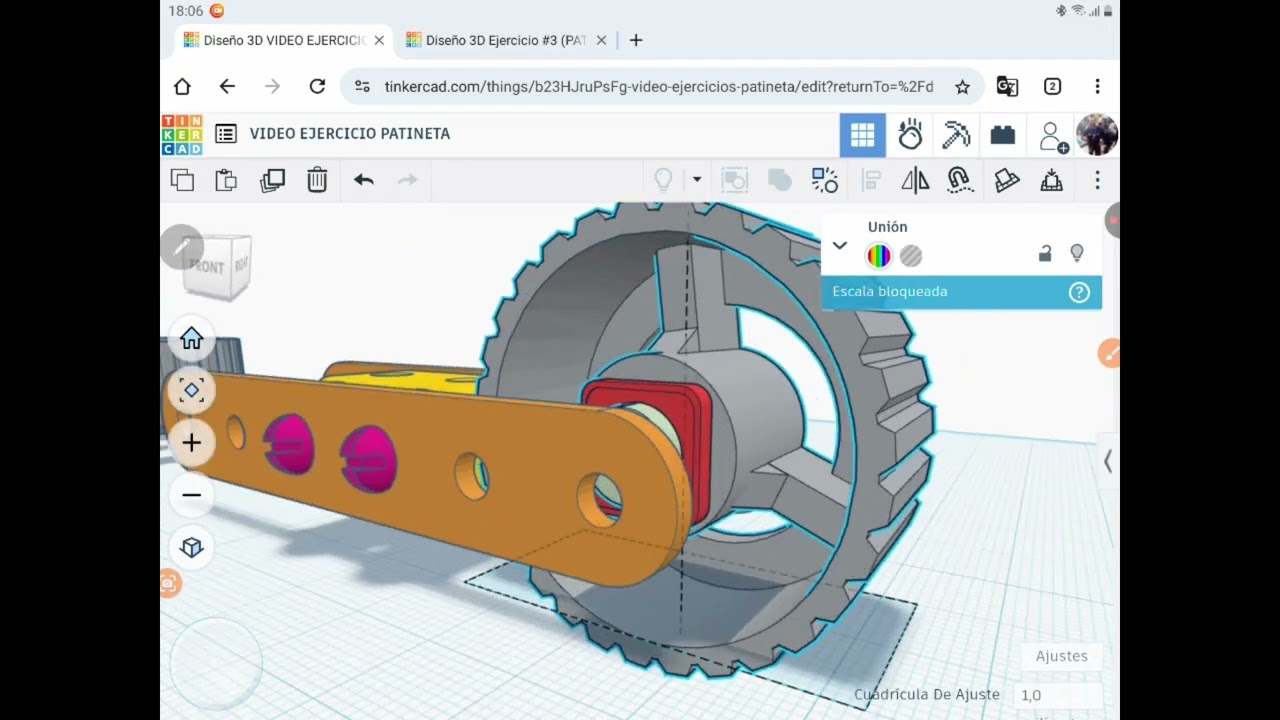Switch to the Blocks pickaxe mode
The width and height of the screenshot is (1280, 720).
[x=957, y=135]
